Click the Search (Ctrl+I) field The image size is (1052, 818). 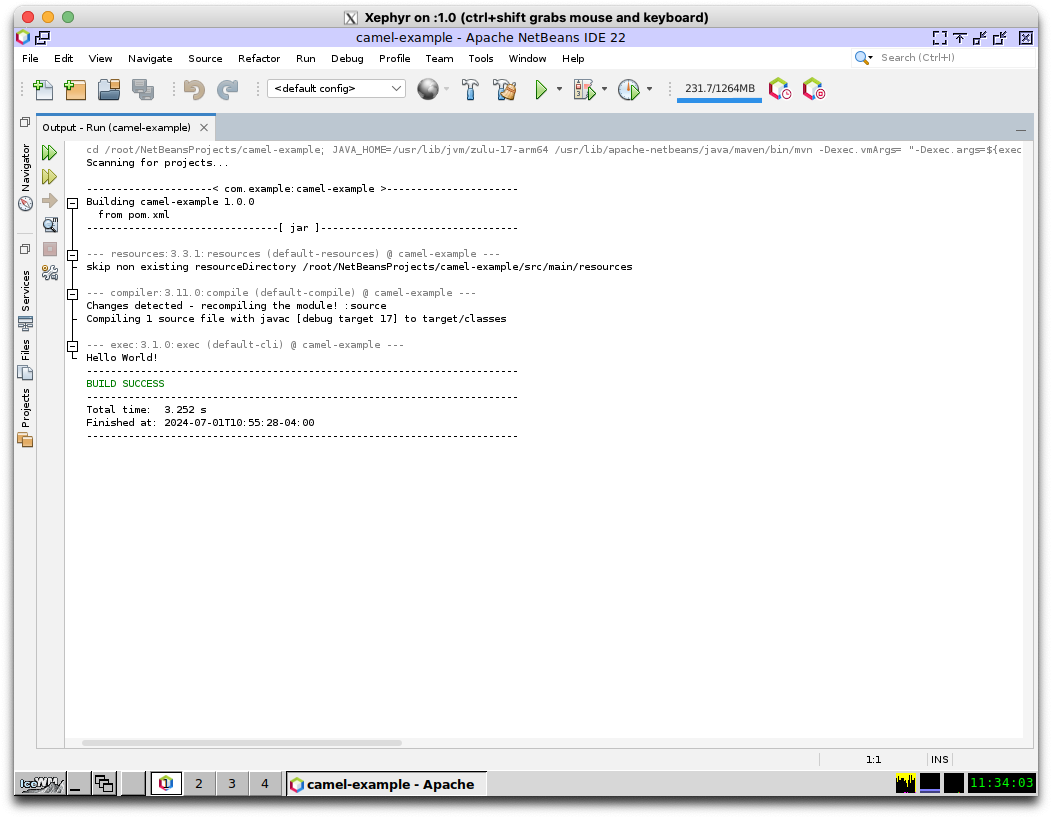pos(955,58)
